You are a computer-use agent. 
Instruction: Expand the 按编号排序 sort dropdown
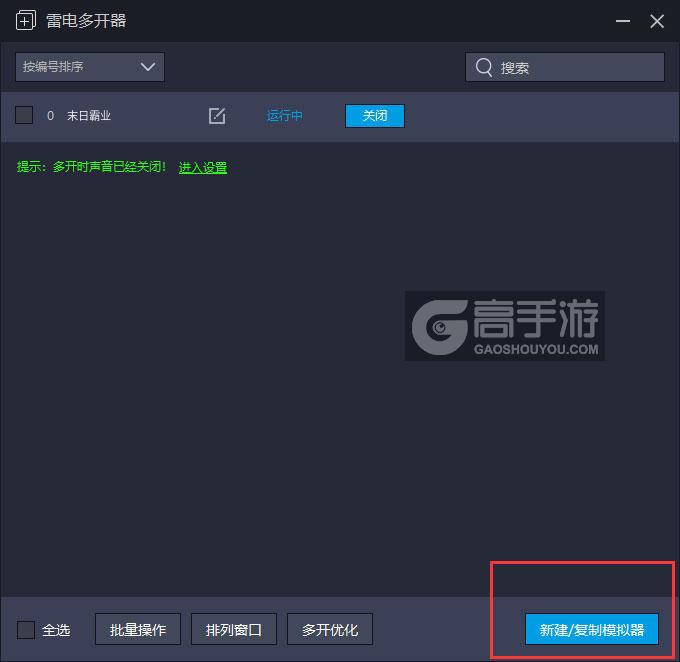tap(90, 67)
